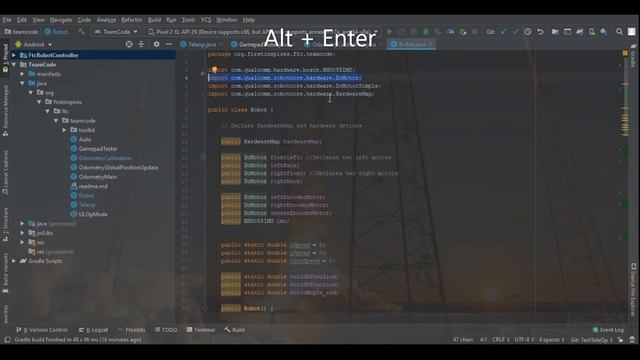Toggle the Project side panel tab
This screenshot has height=360, width=640.
tap(5, 58)
